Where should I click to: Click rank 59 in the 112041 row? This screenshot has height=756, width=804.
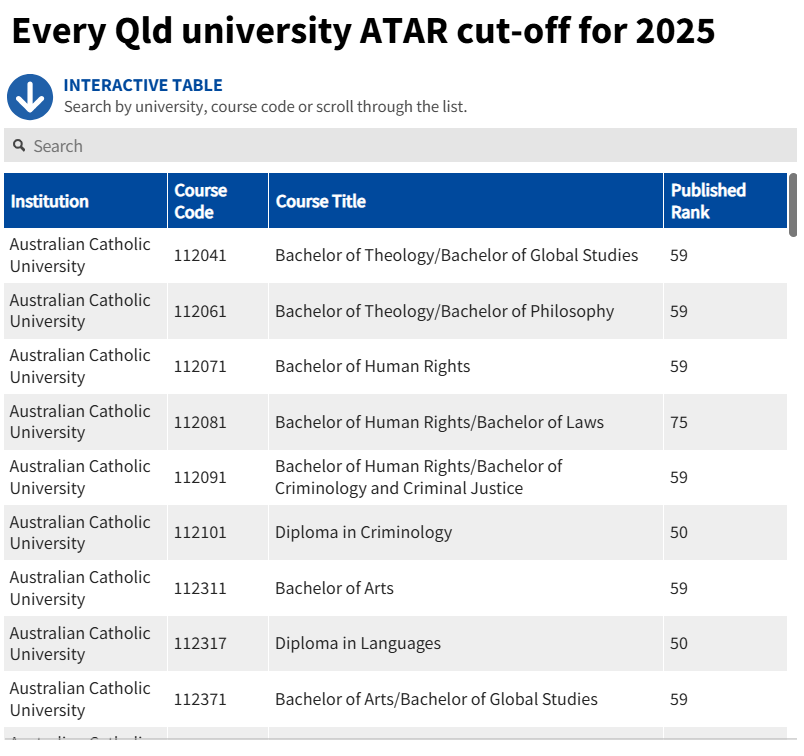[x=679, y=255]
